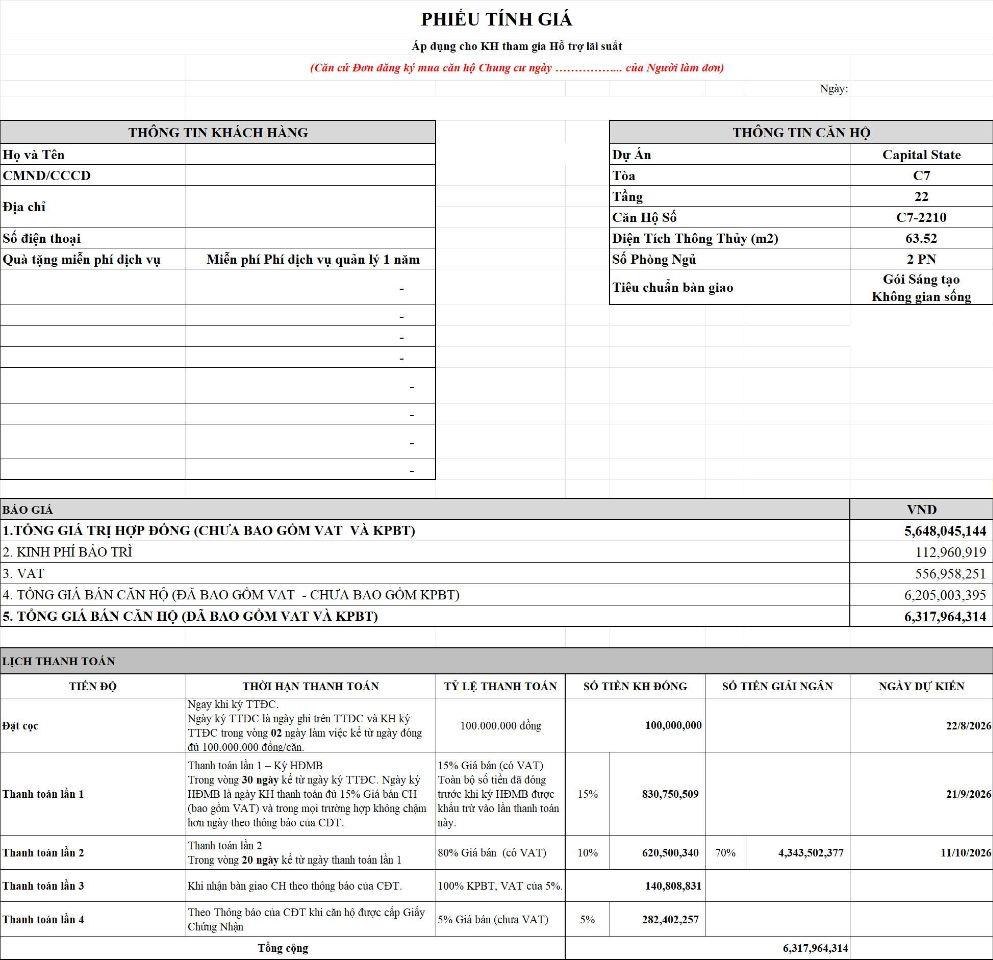This screenshot has width=993, height=960.
Task: Click the 'Tiêu chuẩn bàn giao' label
Action: (673, 287)
